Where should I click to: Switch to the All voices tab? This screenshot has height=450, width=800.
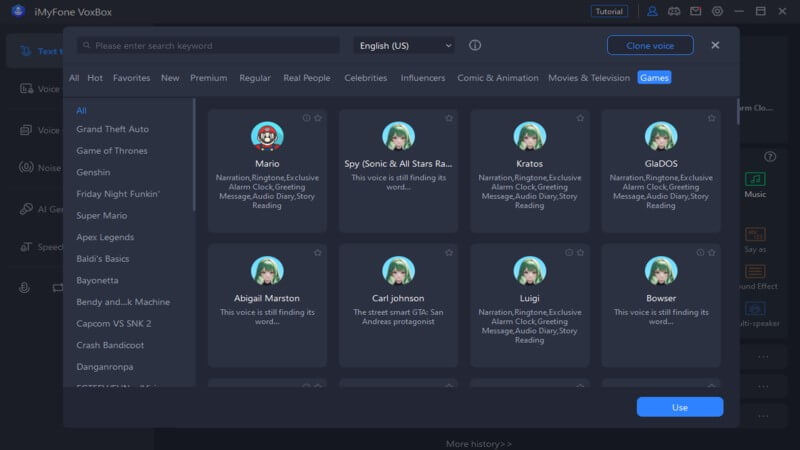point(74,78)
